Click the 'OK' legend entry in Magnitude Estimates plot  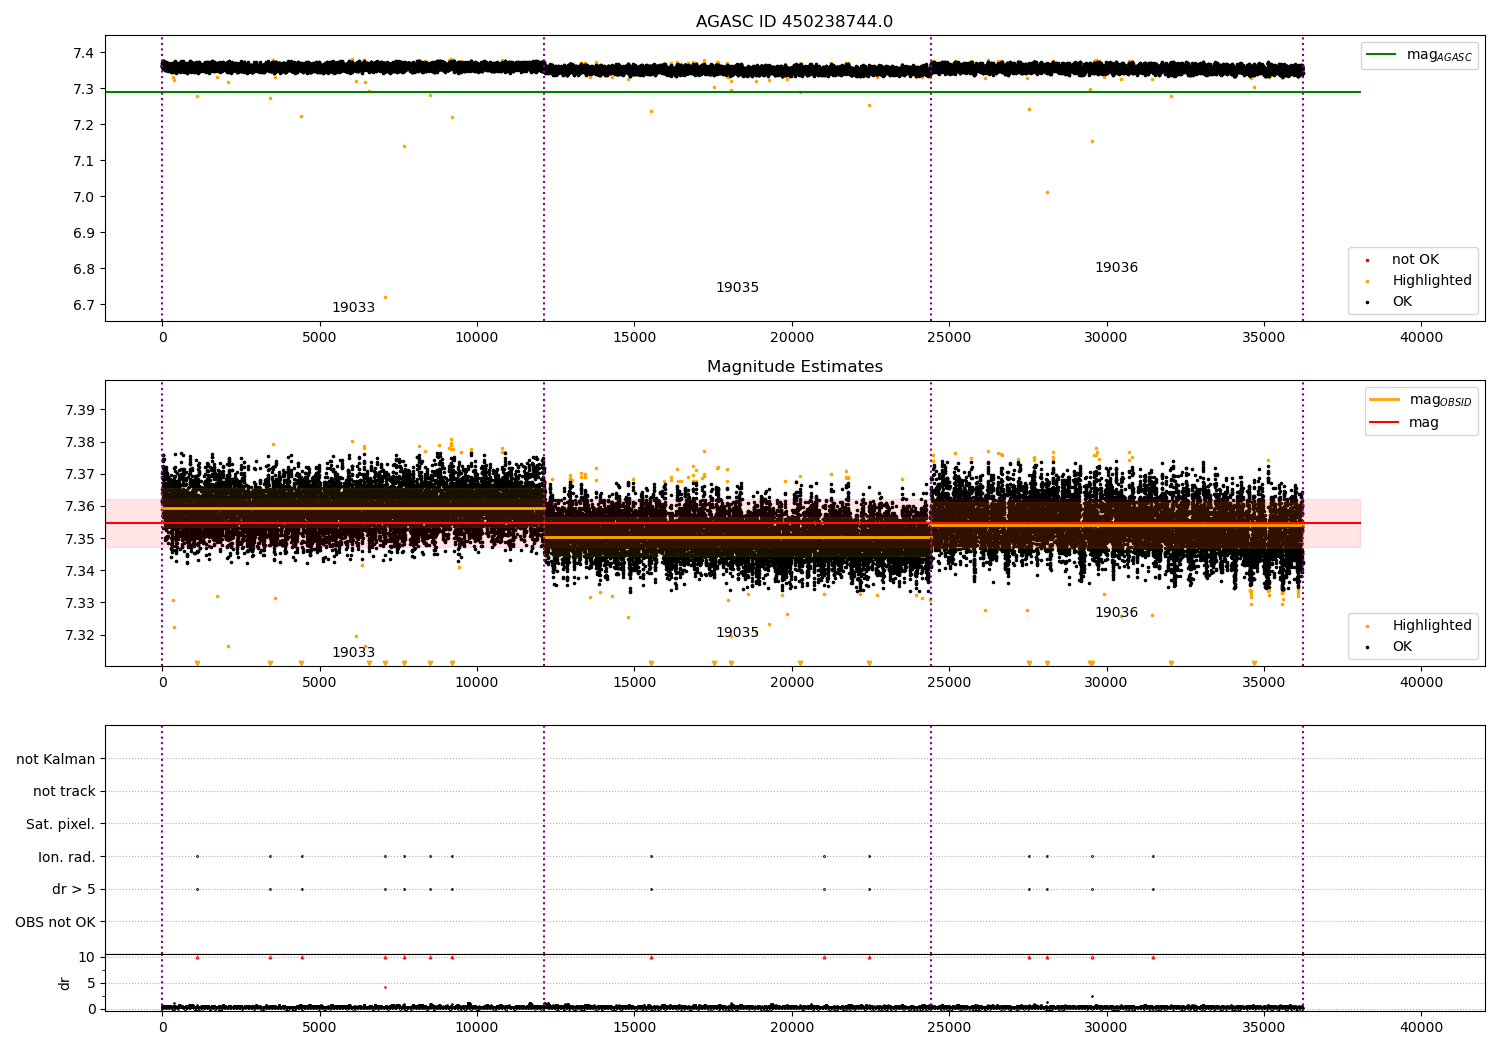tap(1402, 647)
